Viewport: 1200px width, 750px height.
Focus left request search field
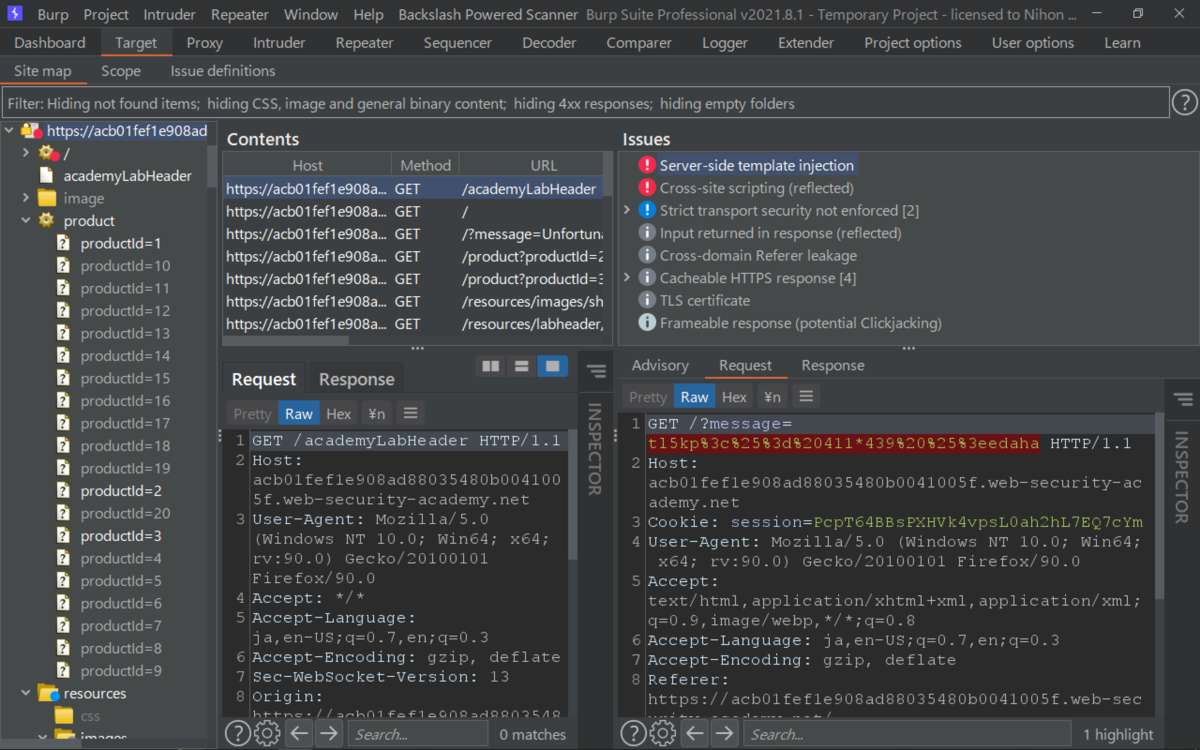click(x=418, y=734)
